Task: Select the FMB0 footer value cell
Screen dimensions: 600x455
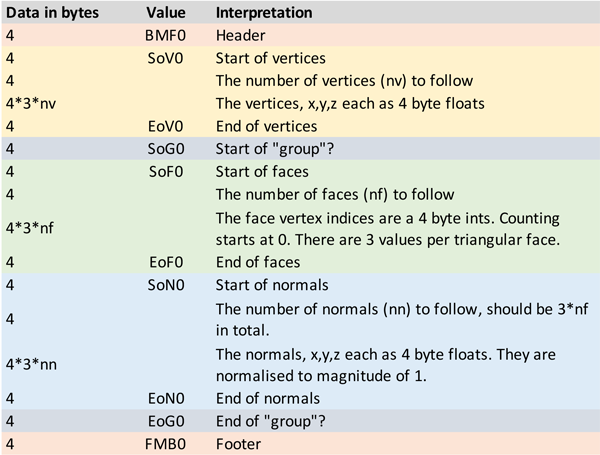Action: (165, 444)
